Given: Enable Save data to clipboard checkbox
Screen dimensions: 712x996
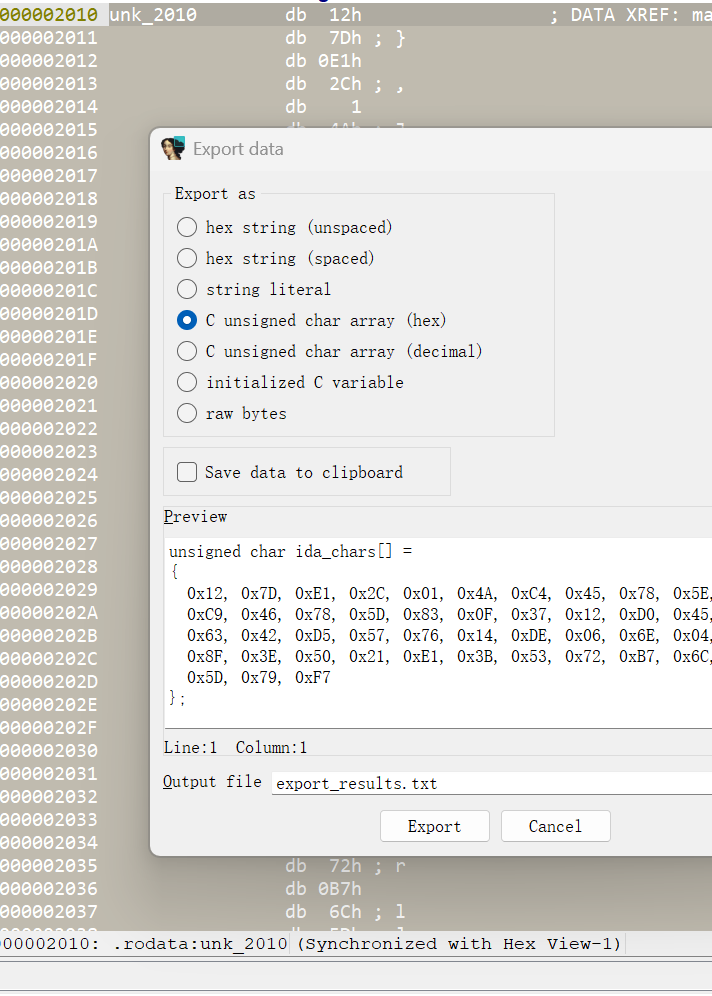Looking at the screenshot, I should [187, 472].
